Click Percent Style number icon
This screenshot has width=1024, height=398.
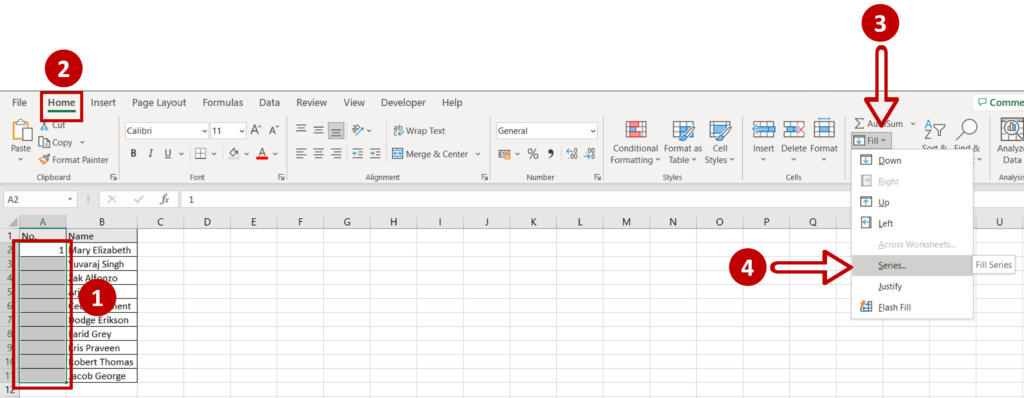coord(533,154)
